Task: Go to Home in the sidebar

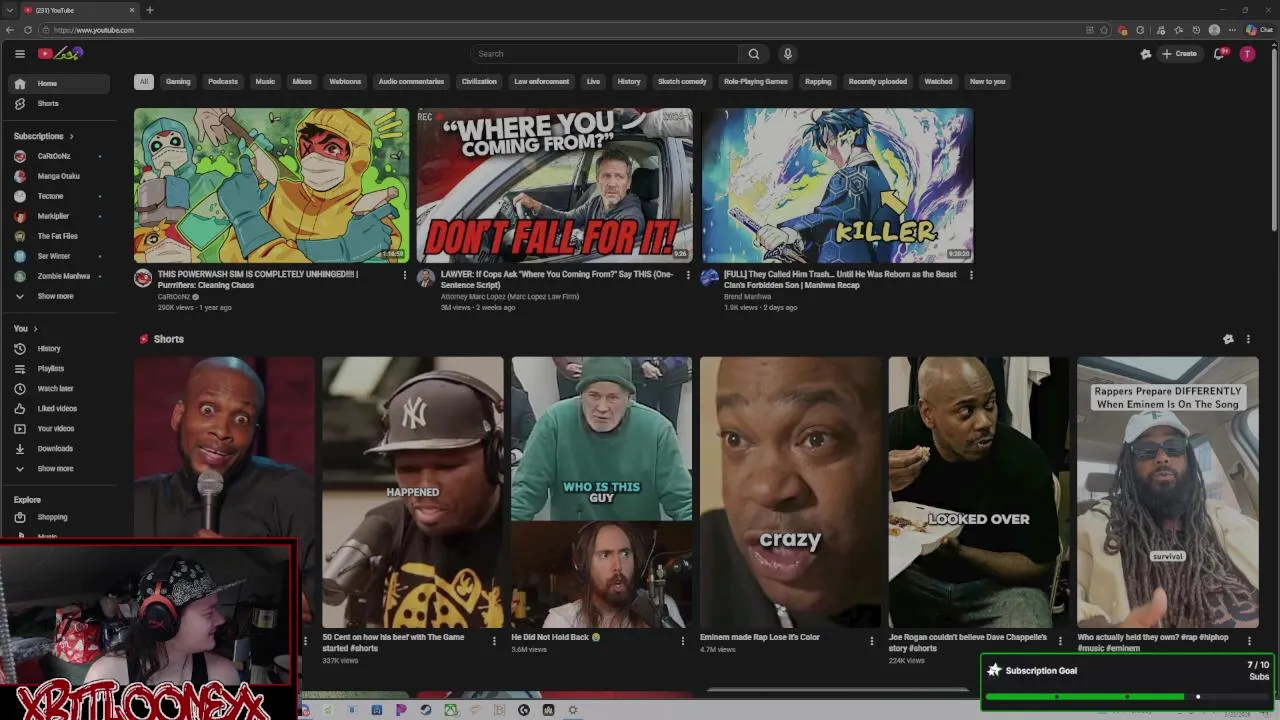Action: pyautogui.click(x=59, y=84)
